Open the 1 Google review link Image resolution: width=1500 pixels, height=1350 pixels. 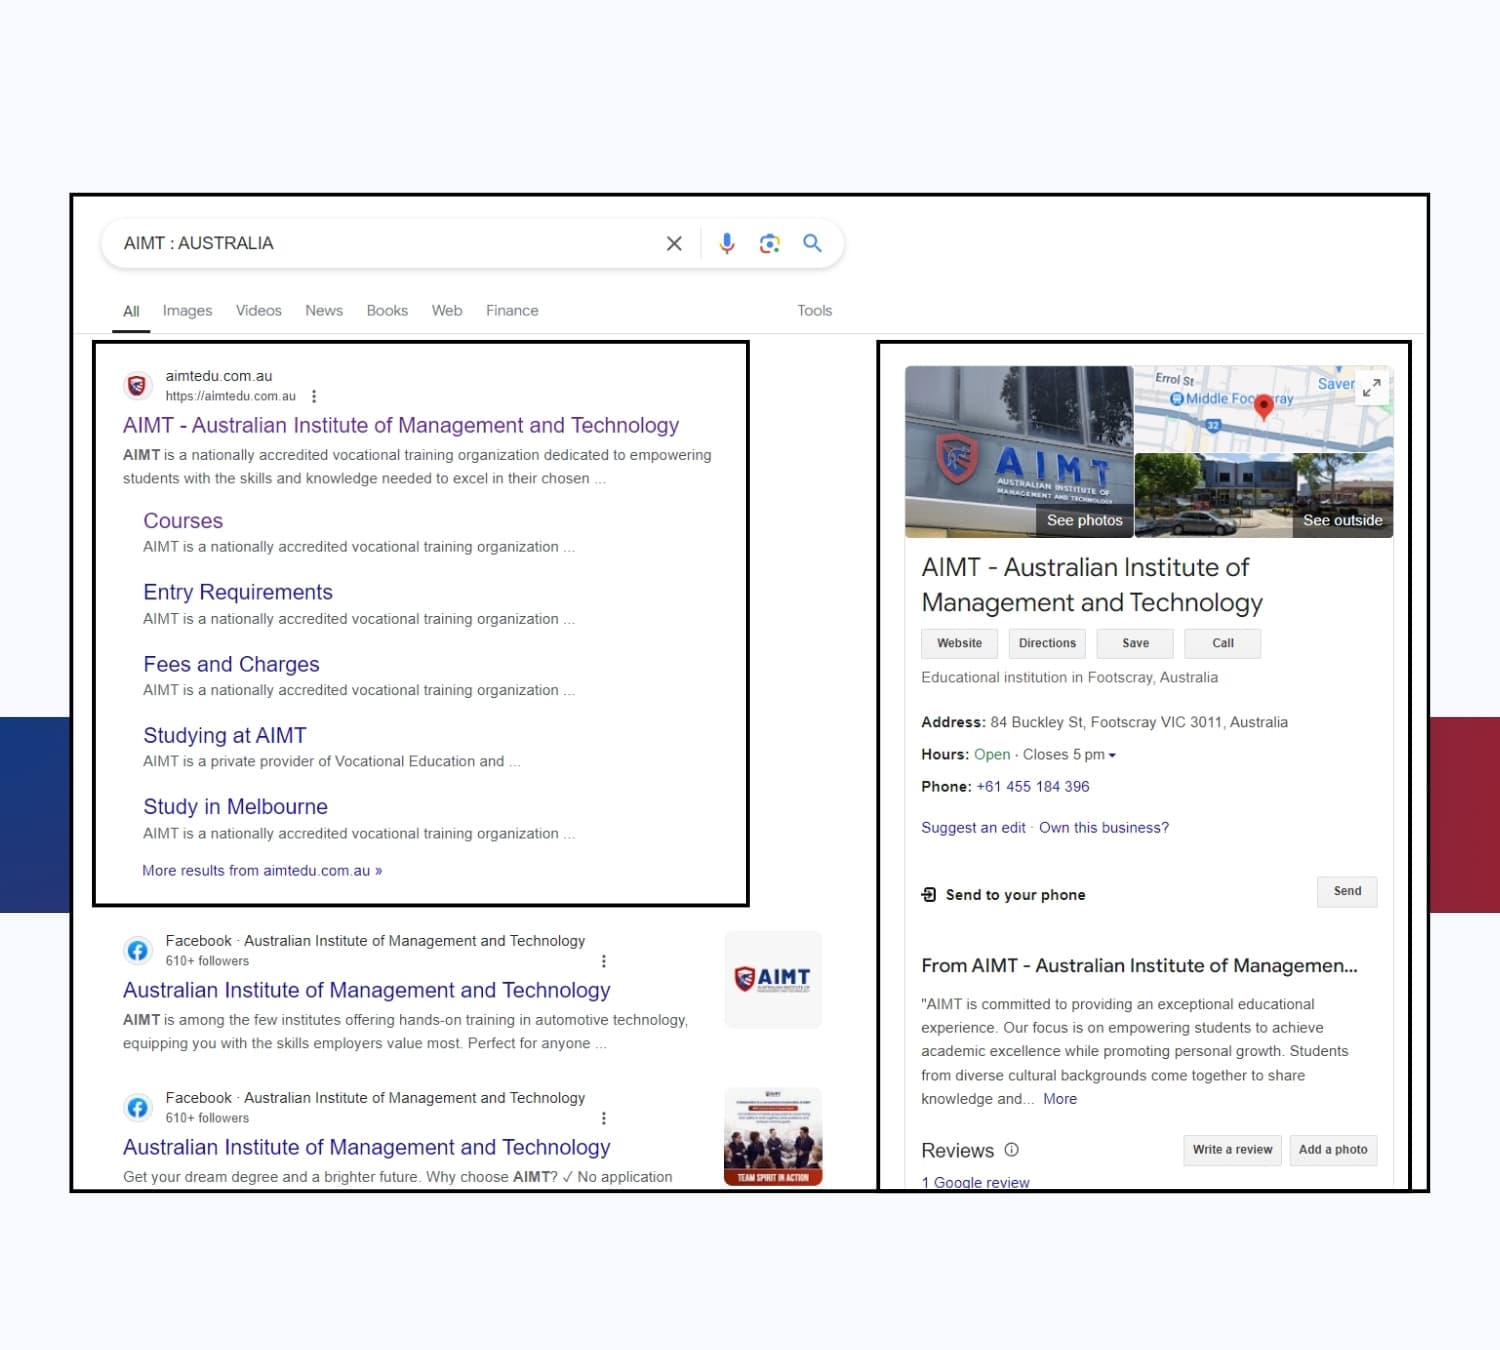pyautogui.click(x=975, y=1182)
